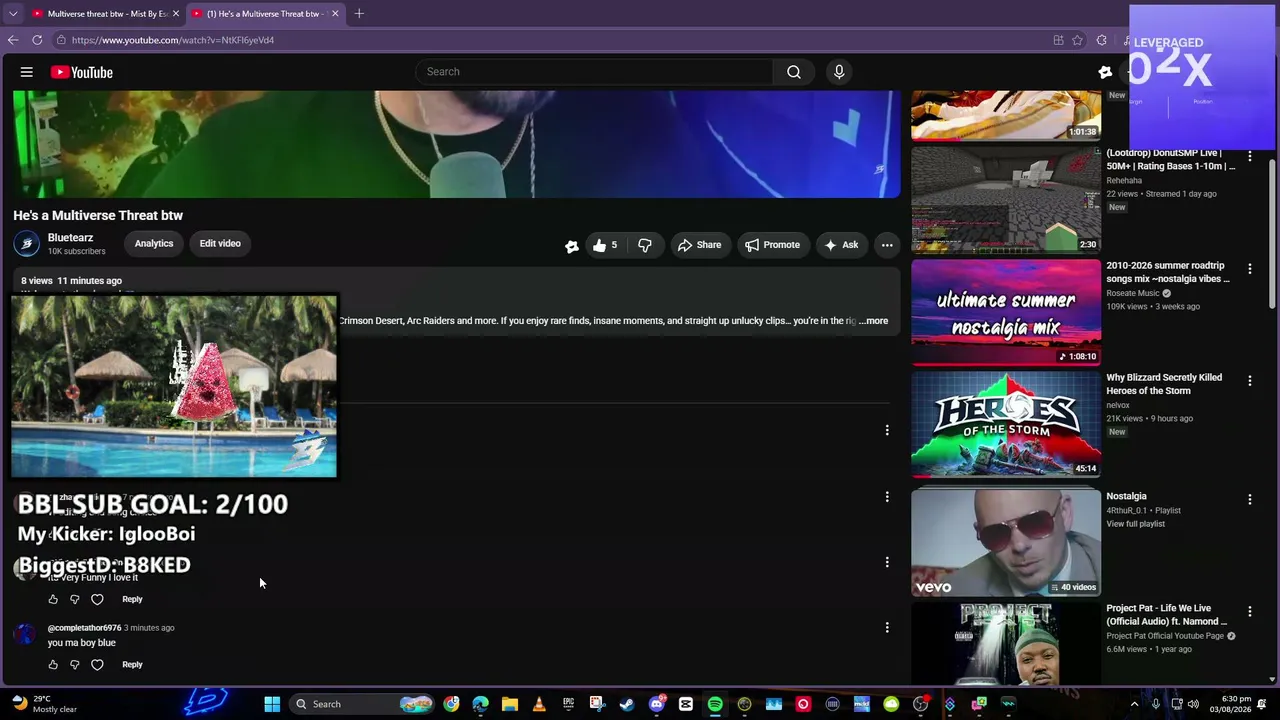Open the Epic Games launcher taskbar icon
1280x720 pixels.
pyautogui.click(x=568, y=704)
